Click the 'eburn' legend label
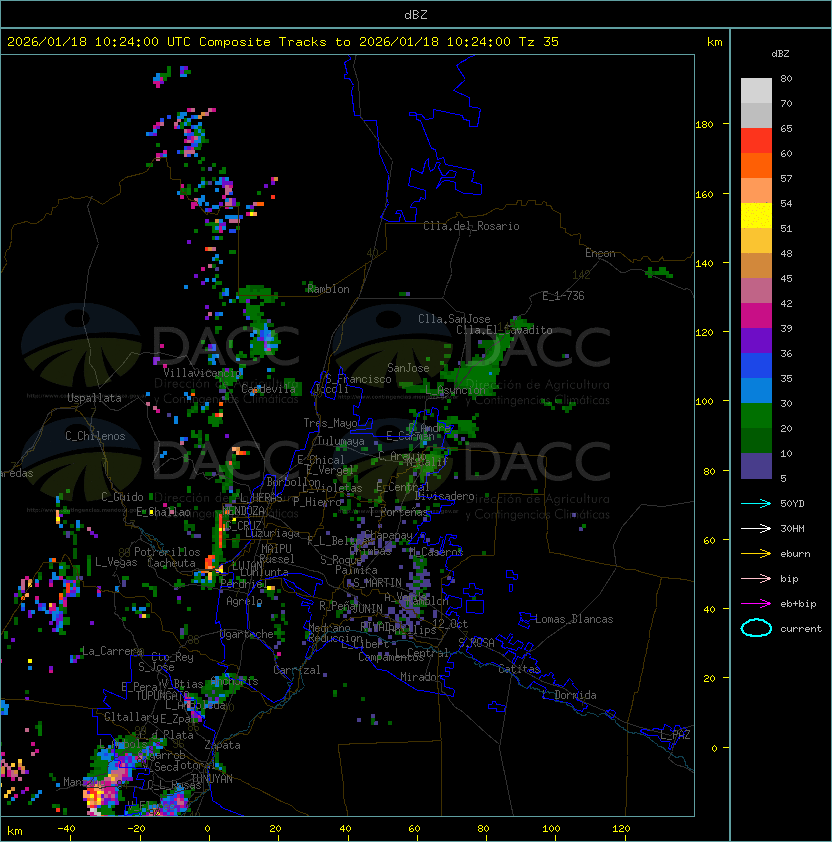The height and width of the screenshot is (842, 832). tap(795, 554)
